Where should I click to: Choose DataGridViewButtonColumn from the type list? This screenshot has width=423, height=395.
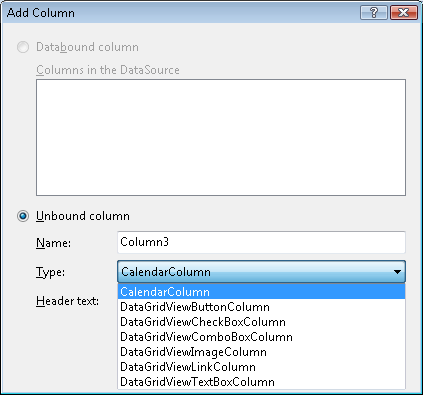click(261, 307)
